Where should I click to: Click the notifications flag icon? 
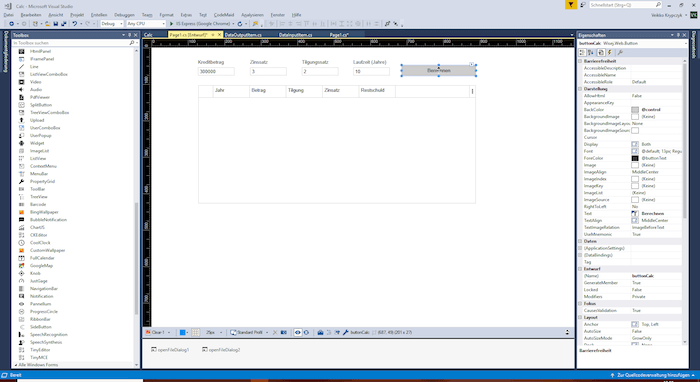point(571,4)
